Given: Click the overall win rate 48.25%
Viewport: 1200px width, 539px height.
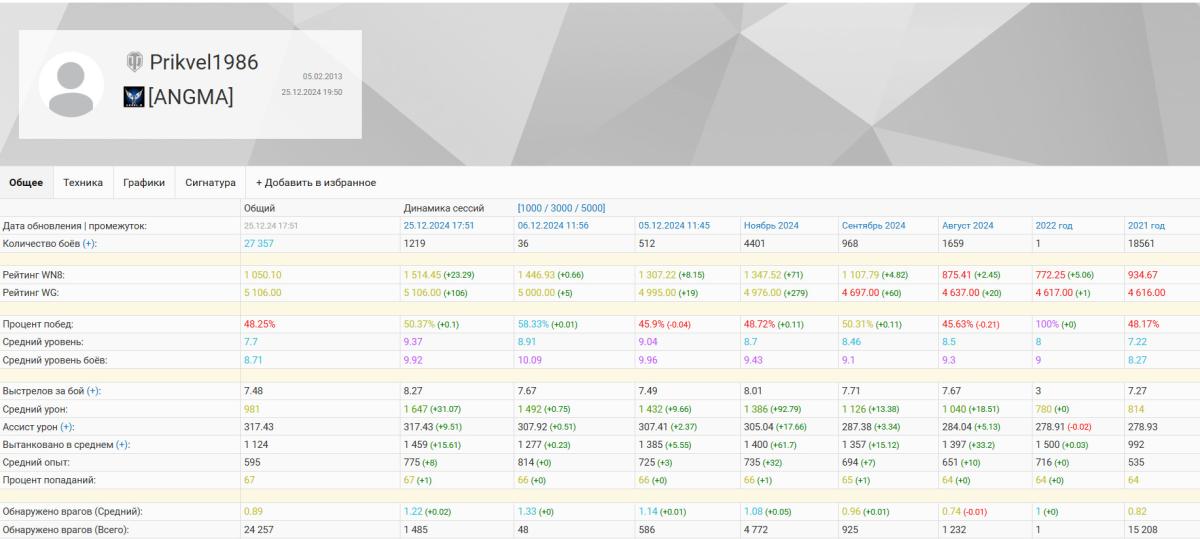Looking at the screenshot, I should tap(259, 325).
